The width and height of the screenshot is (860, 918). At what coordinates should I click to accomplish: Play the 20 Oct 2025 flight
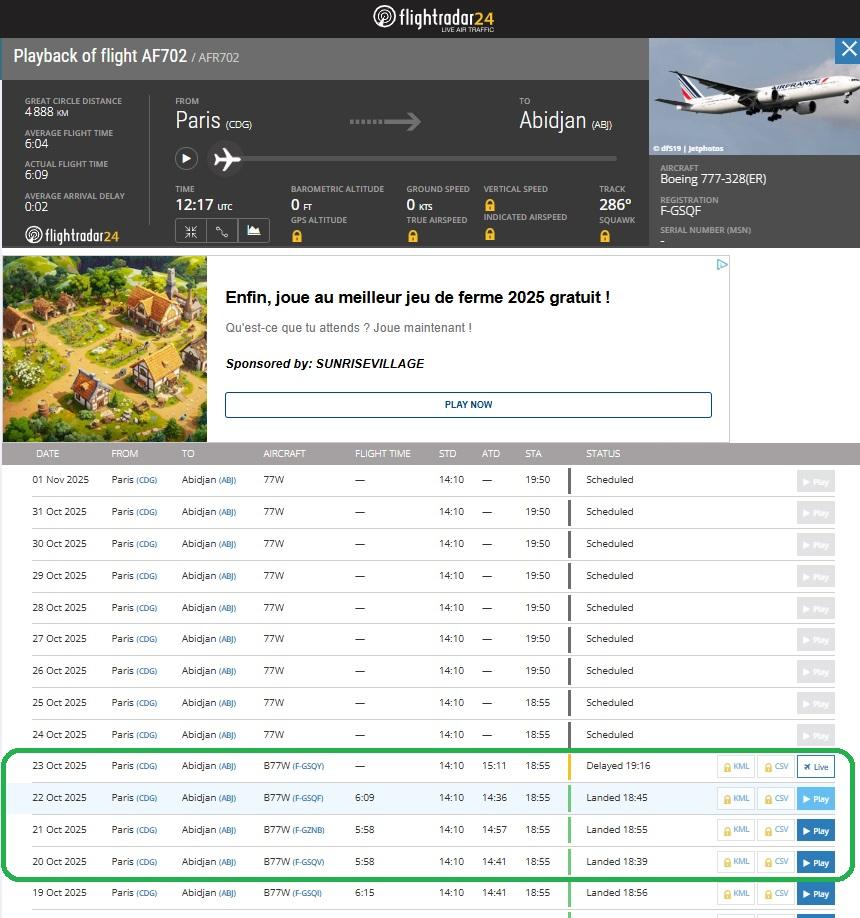point(815,862)
